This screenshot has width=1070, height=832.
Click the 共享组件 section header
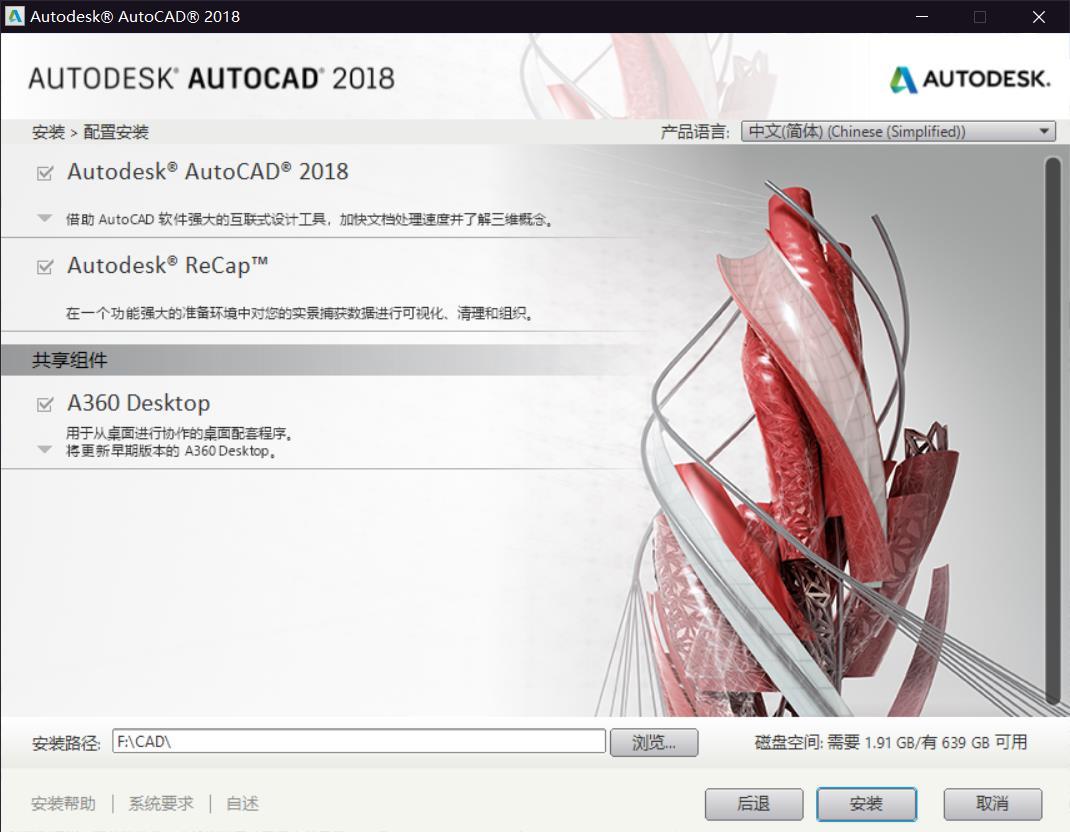70,360
